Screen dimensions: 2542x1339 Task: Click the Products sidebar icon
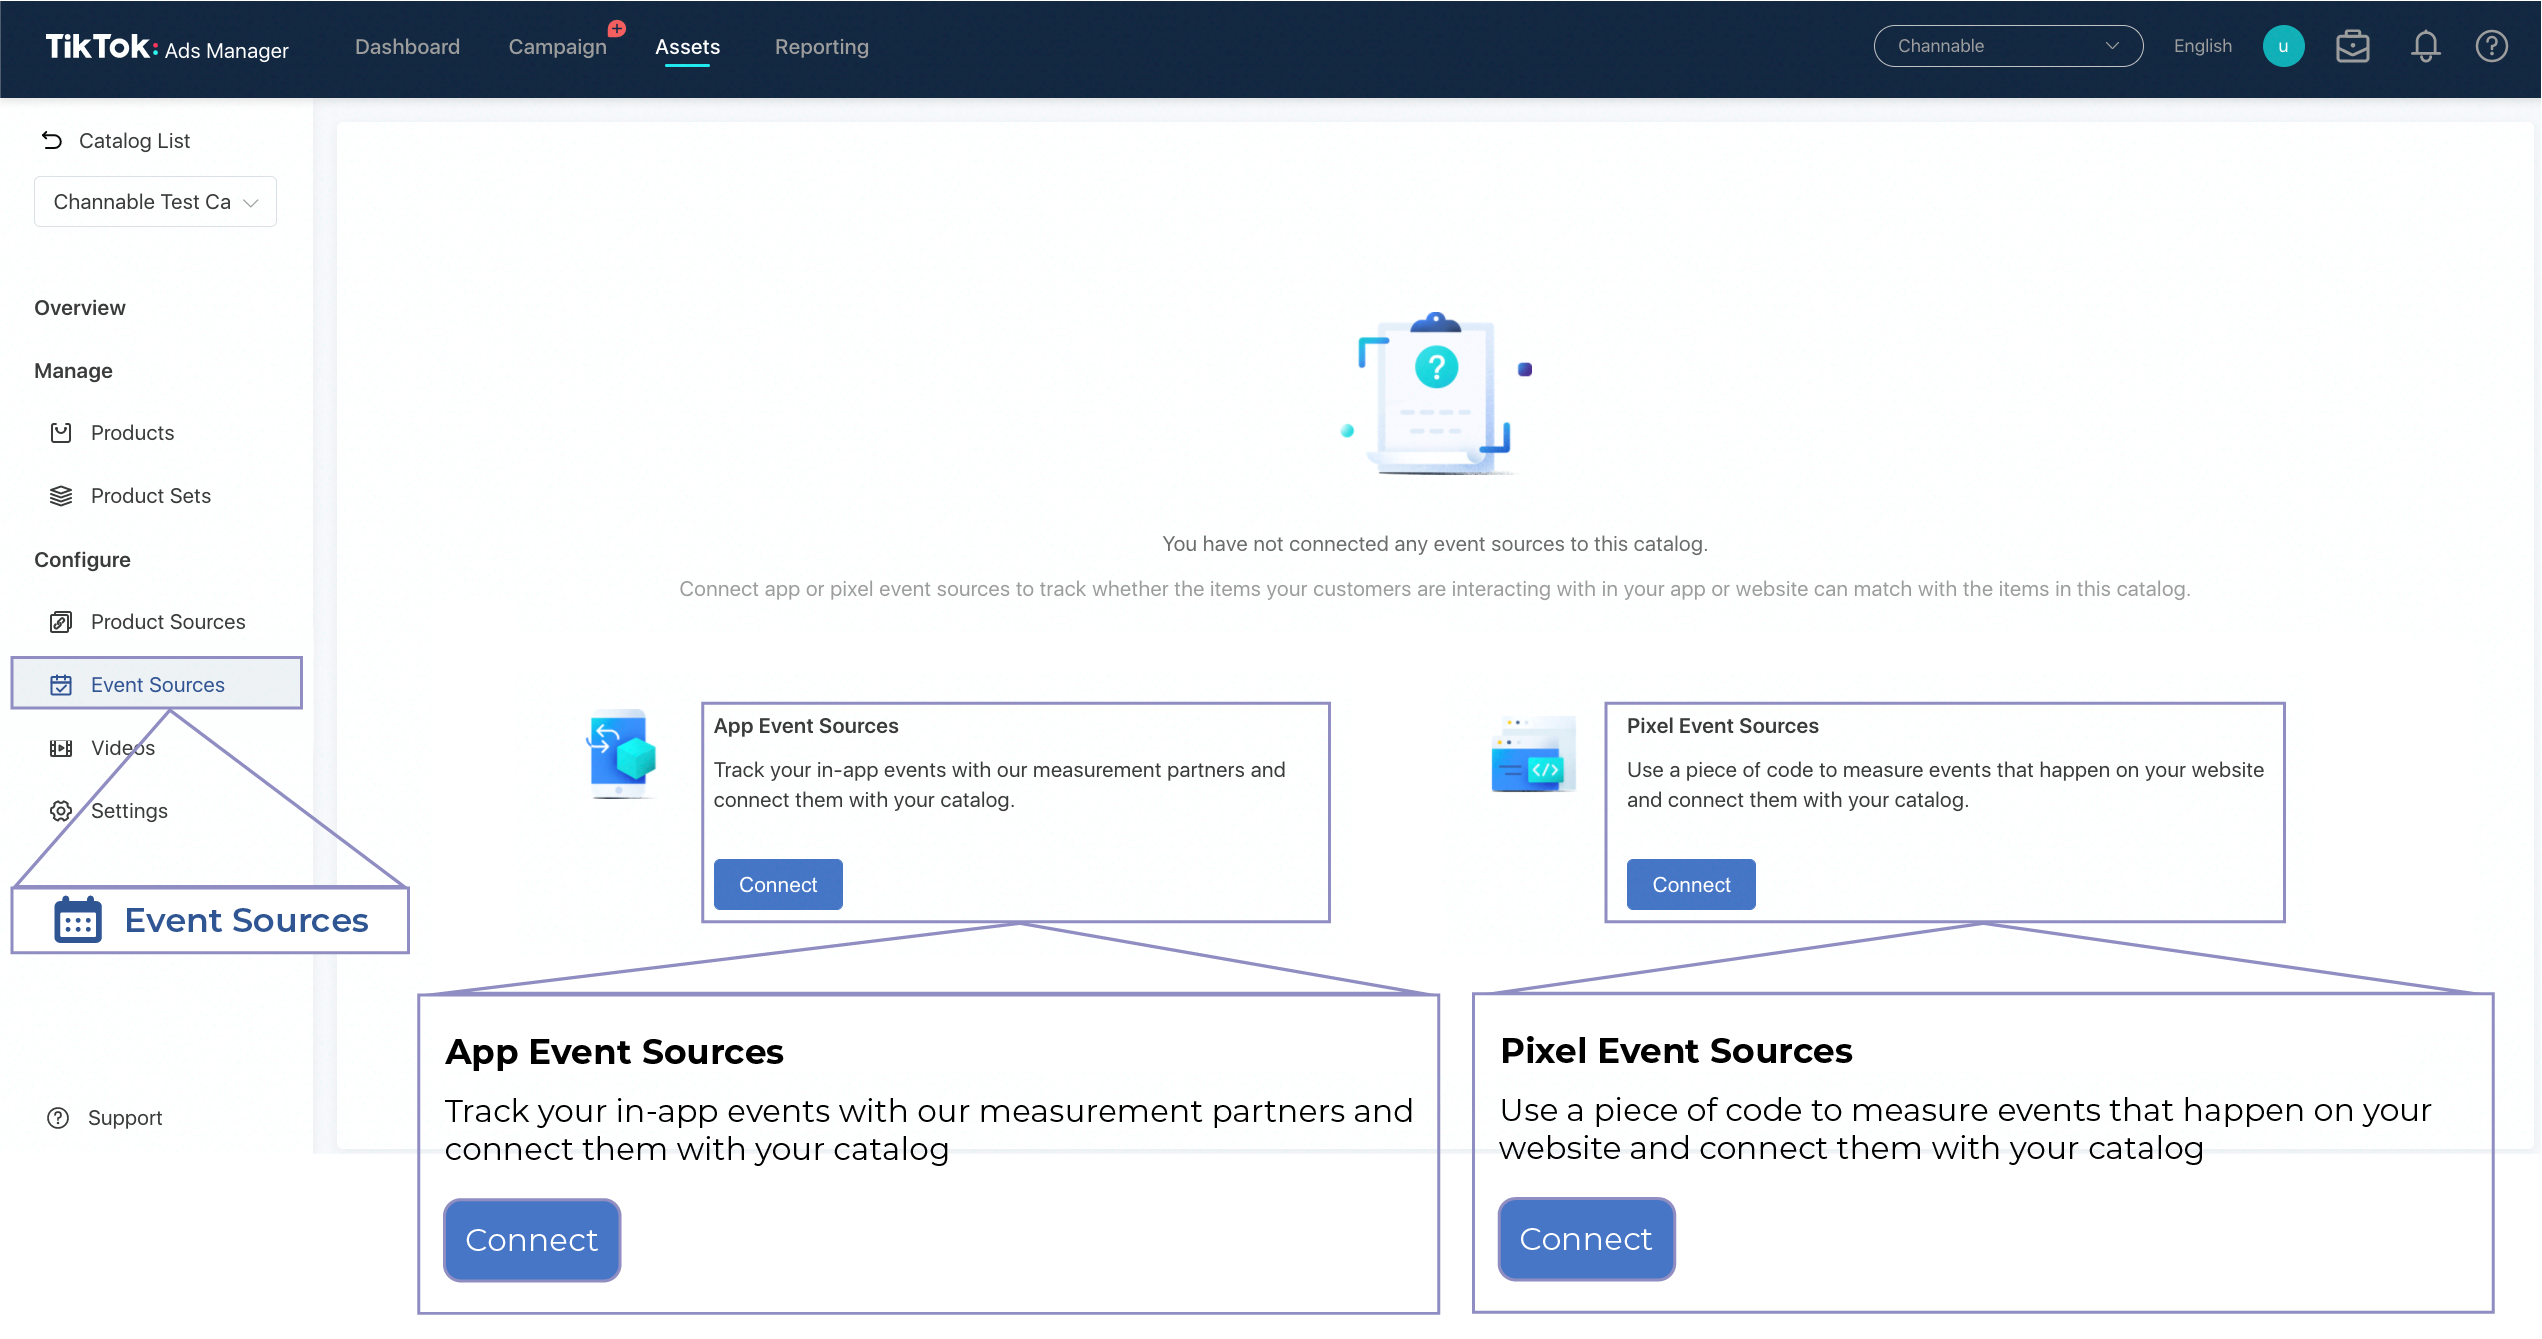pyautogui.click(x=61, y=431)
